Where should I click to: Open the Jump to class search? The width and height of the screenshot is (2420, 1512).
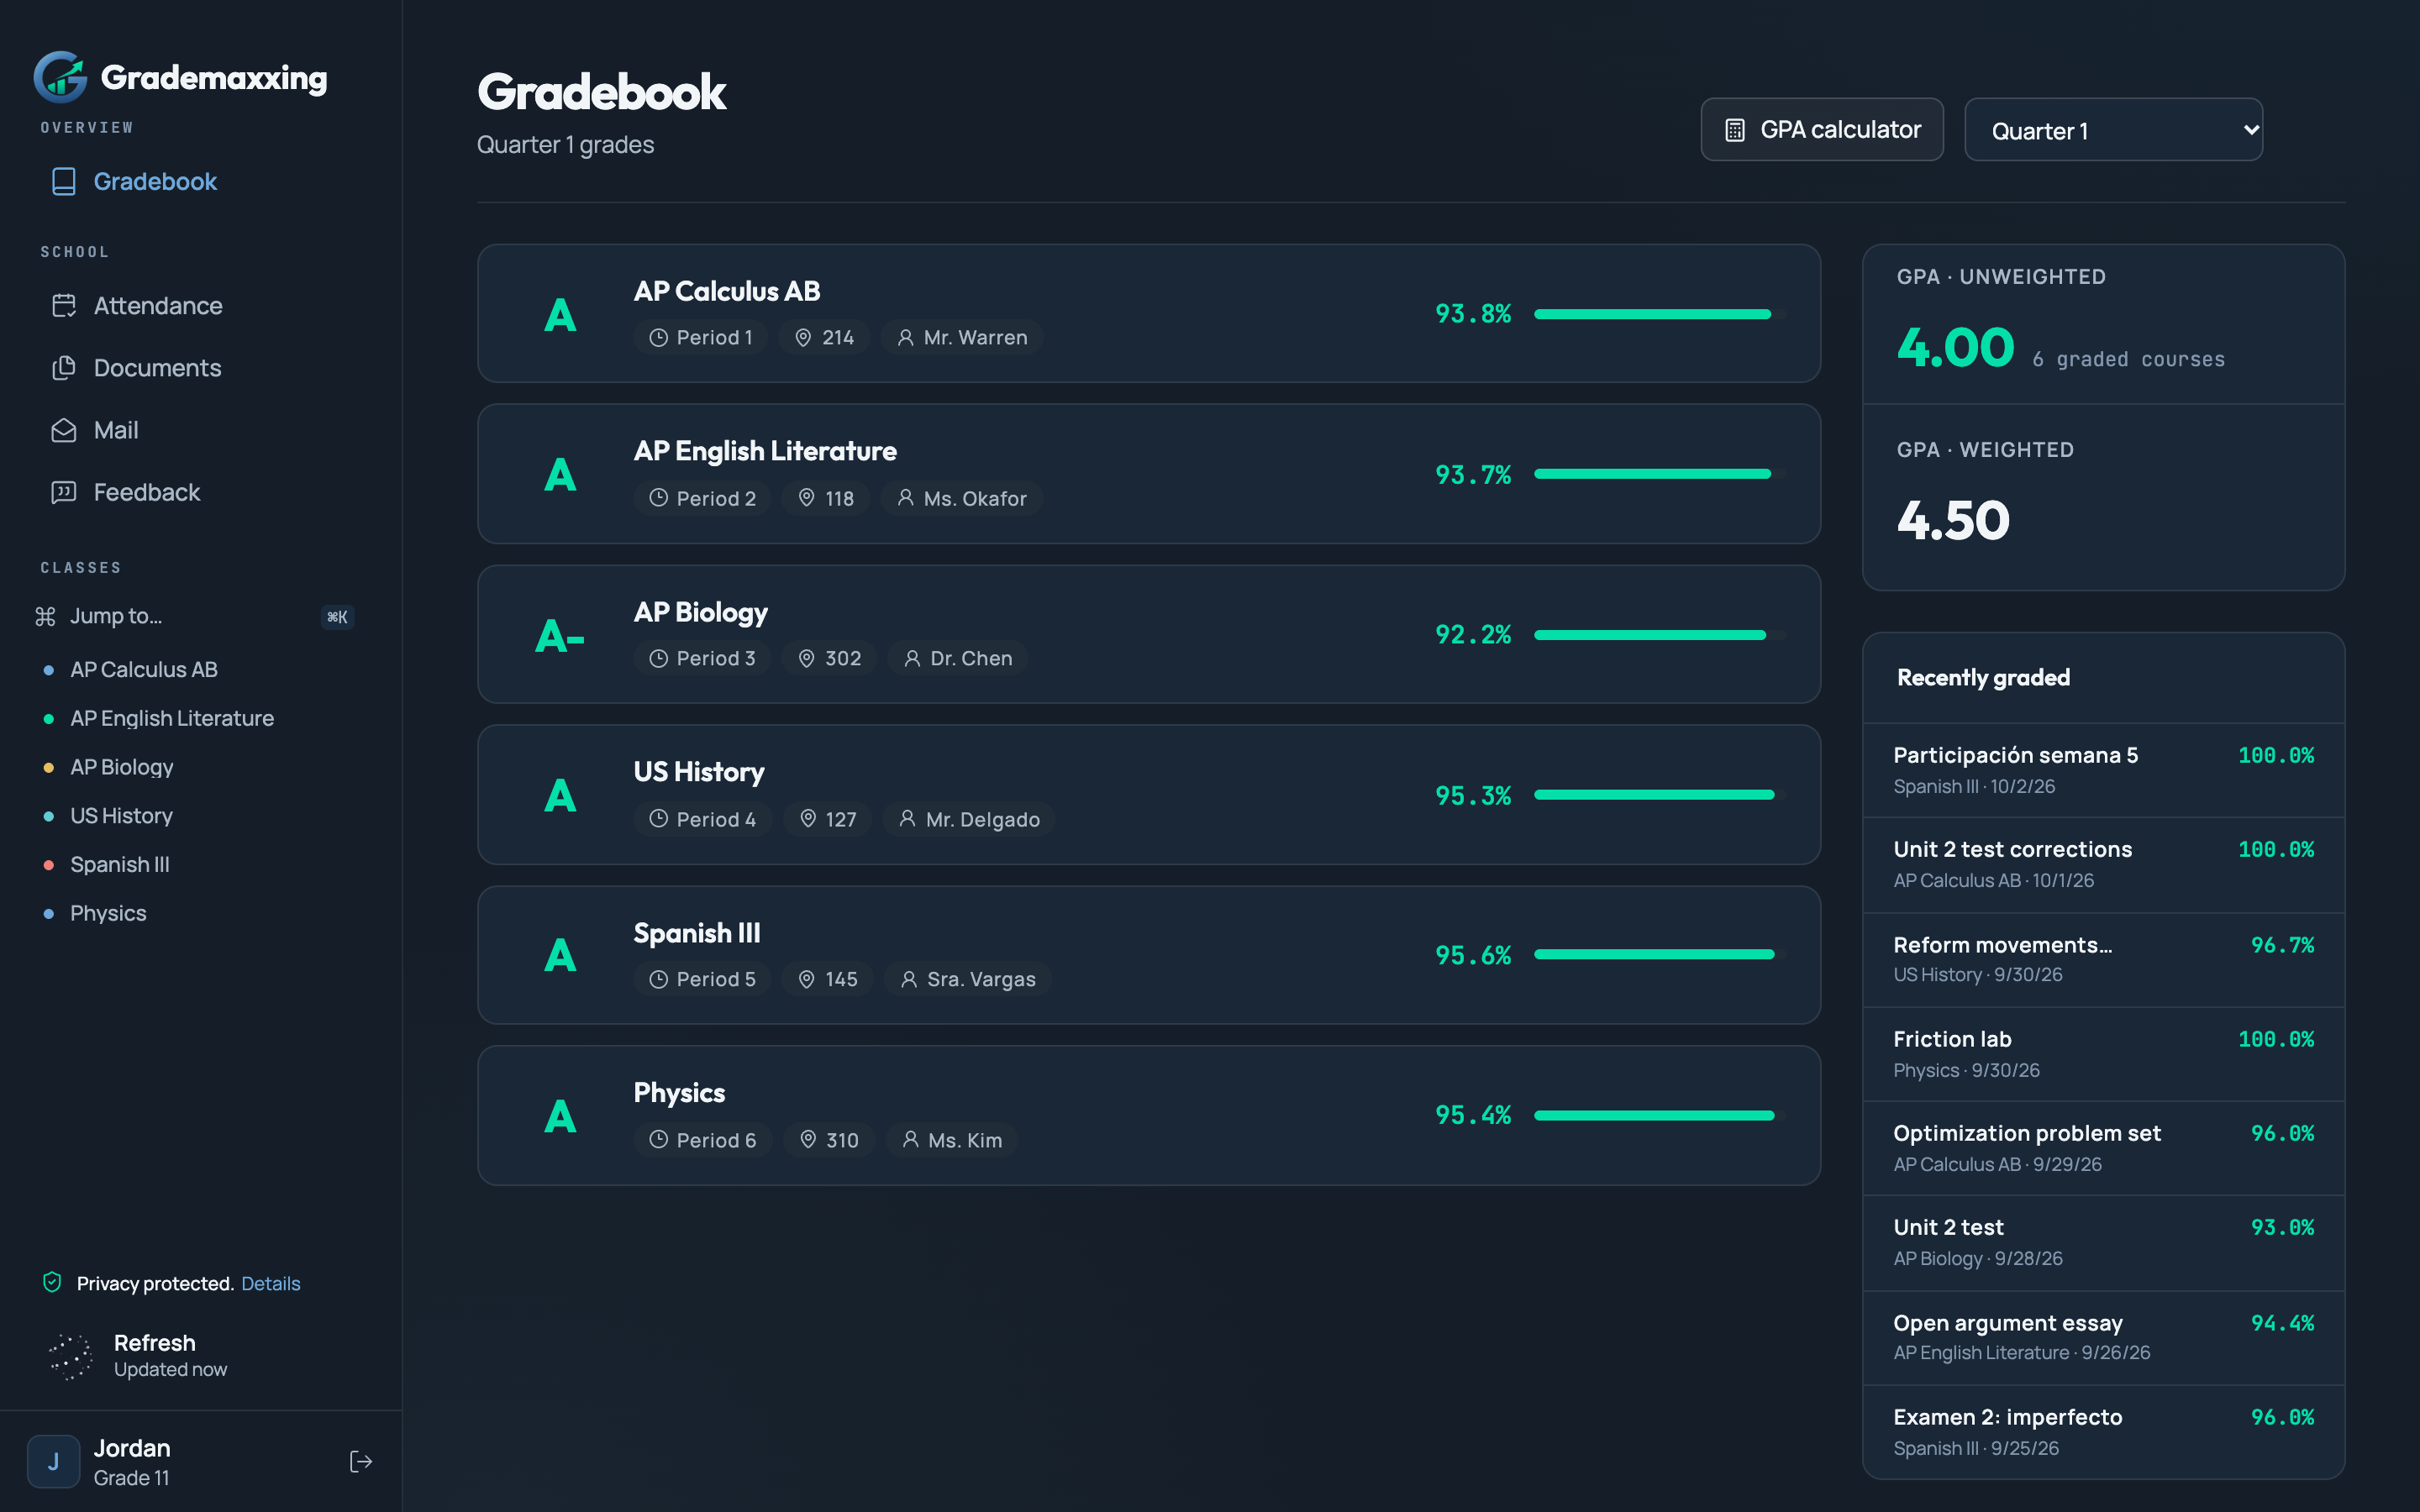click(195, 616)
